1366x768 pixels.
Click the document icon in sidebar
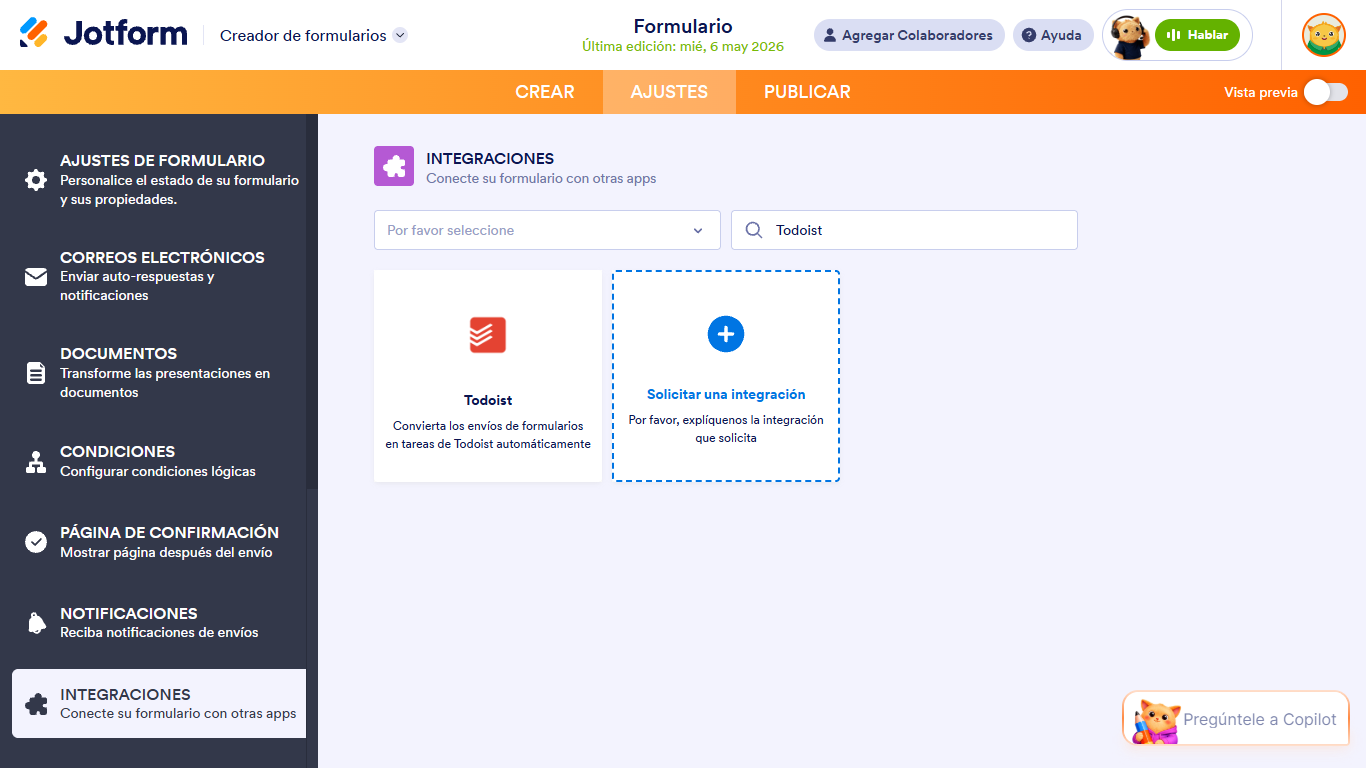click(x=36, y=373)
